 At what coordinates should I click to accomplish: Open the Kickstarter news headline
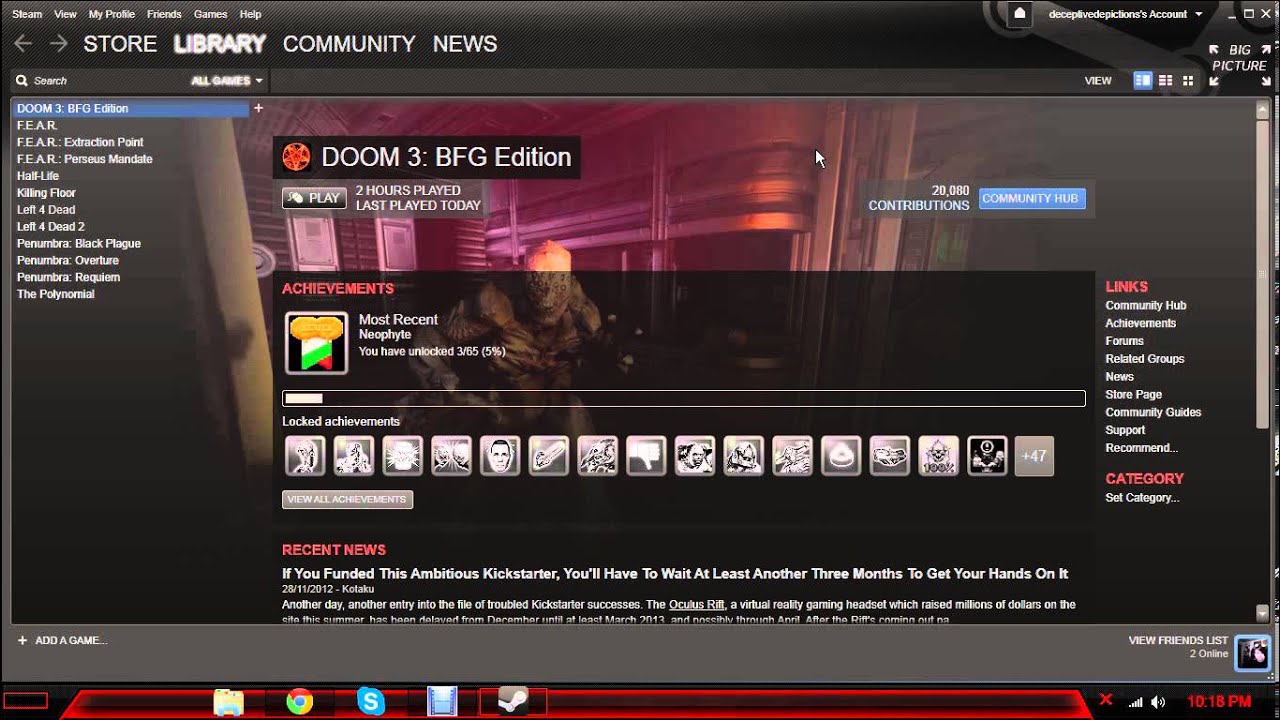675,574
